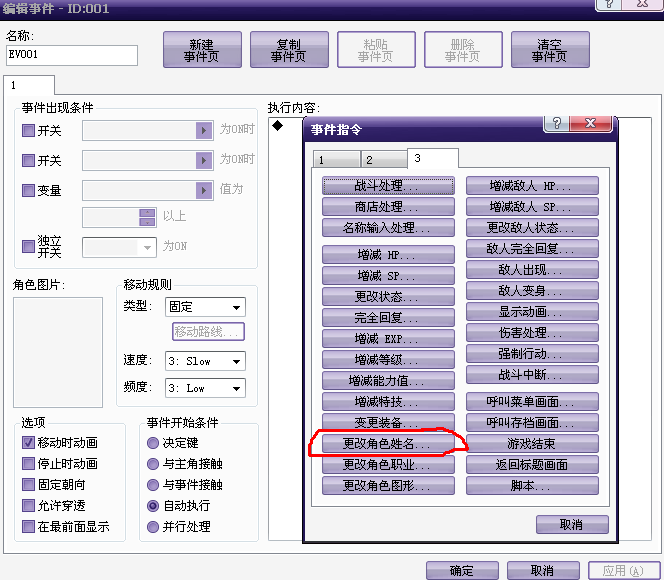
Task: Click the 增减 EXP command
Action: (388, 339)
